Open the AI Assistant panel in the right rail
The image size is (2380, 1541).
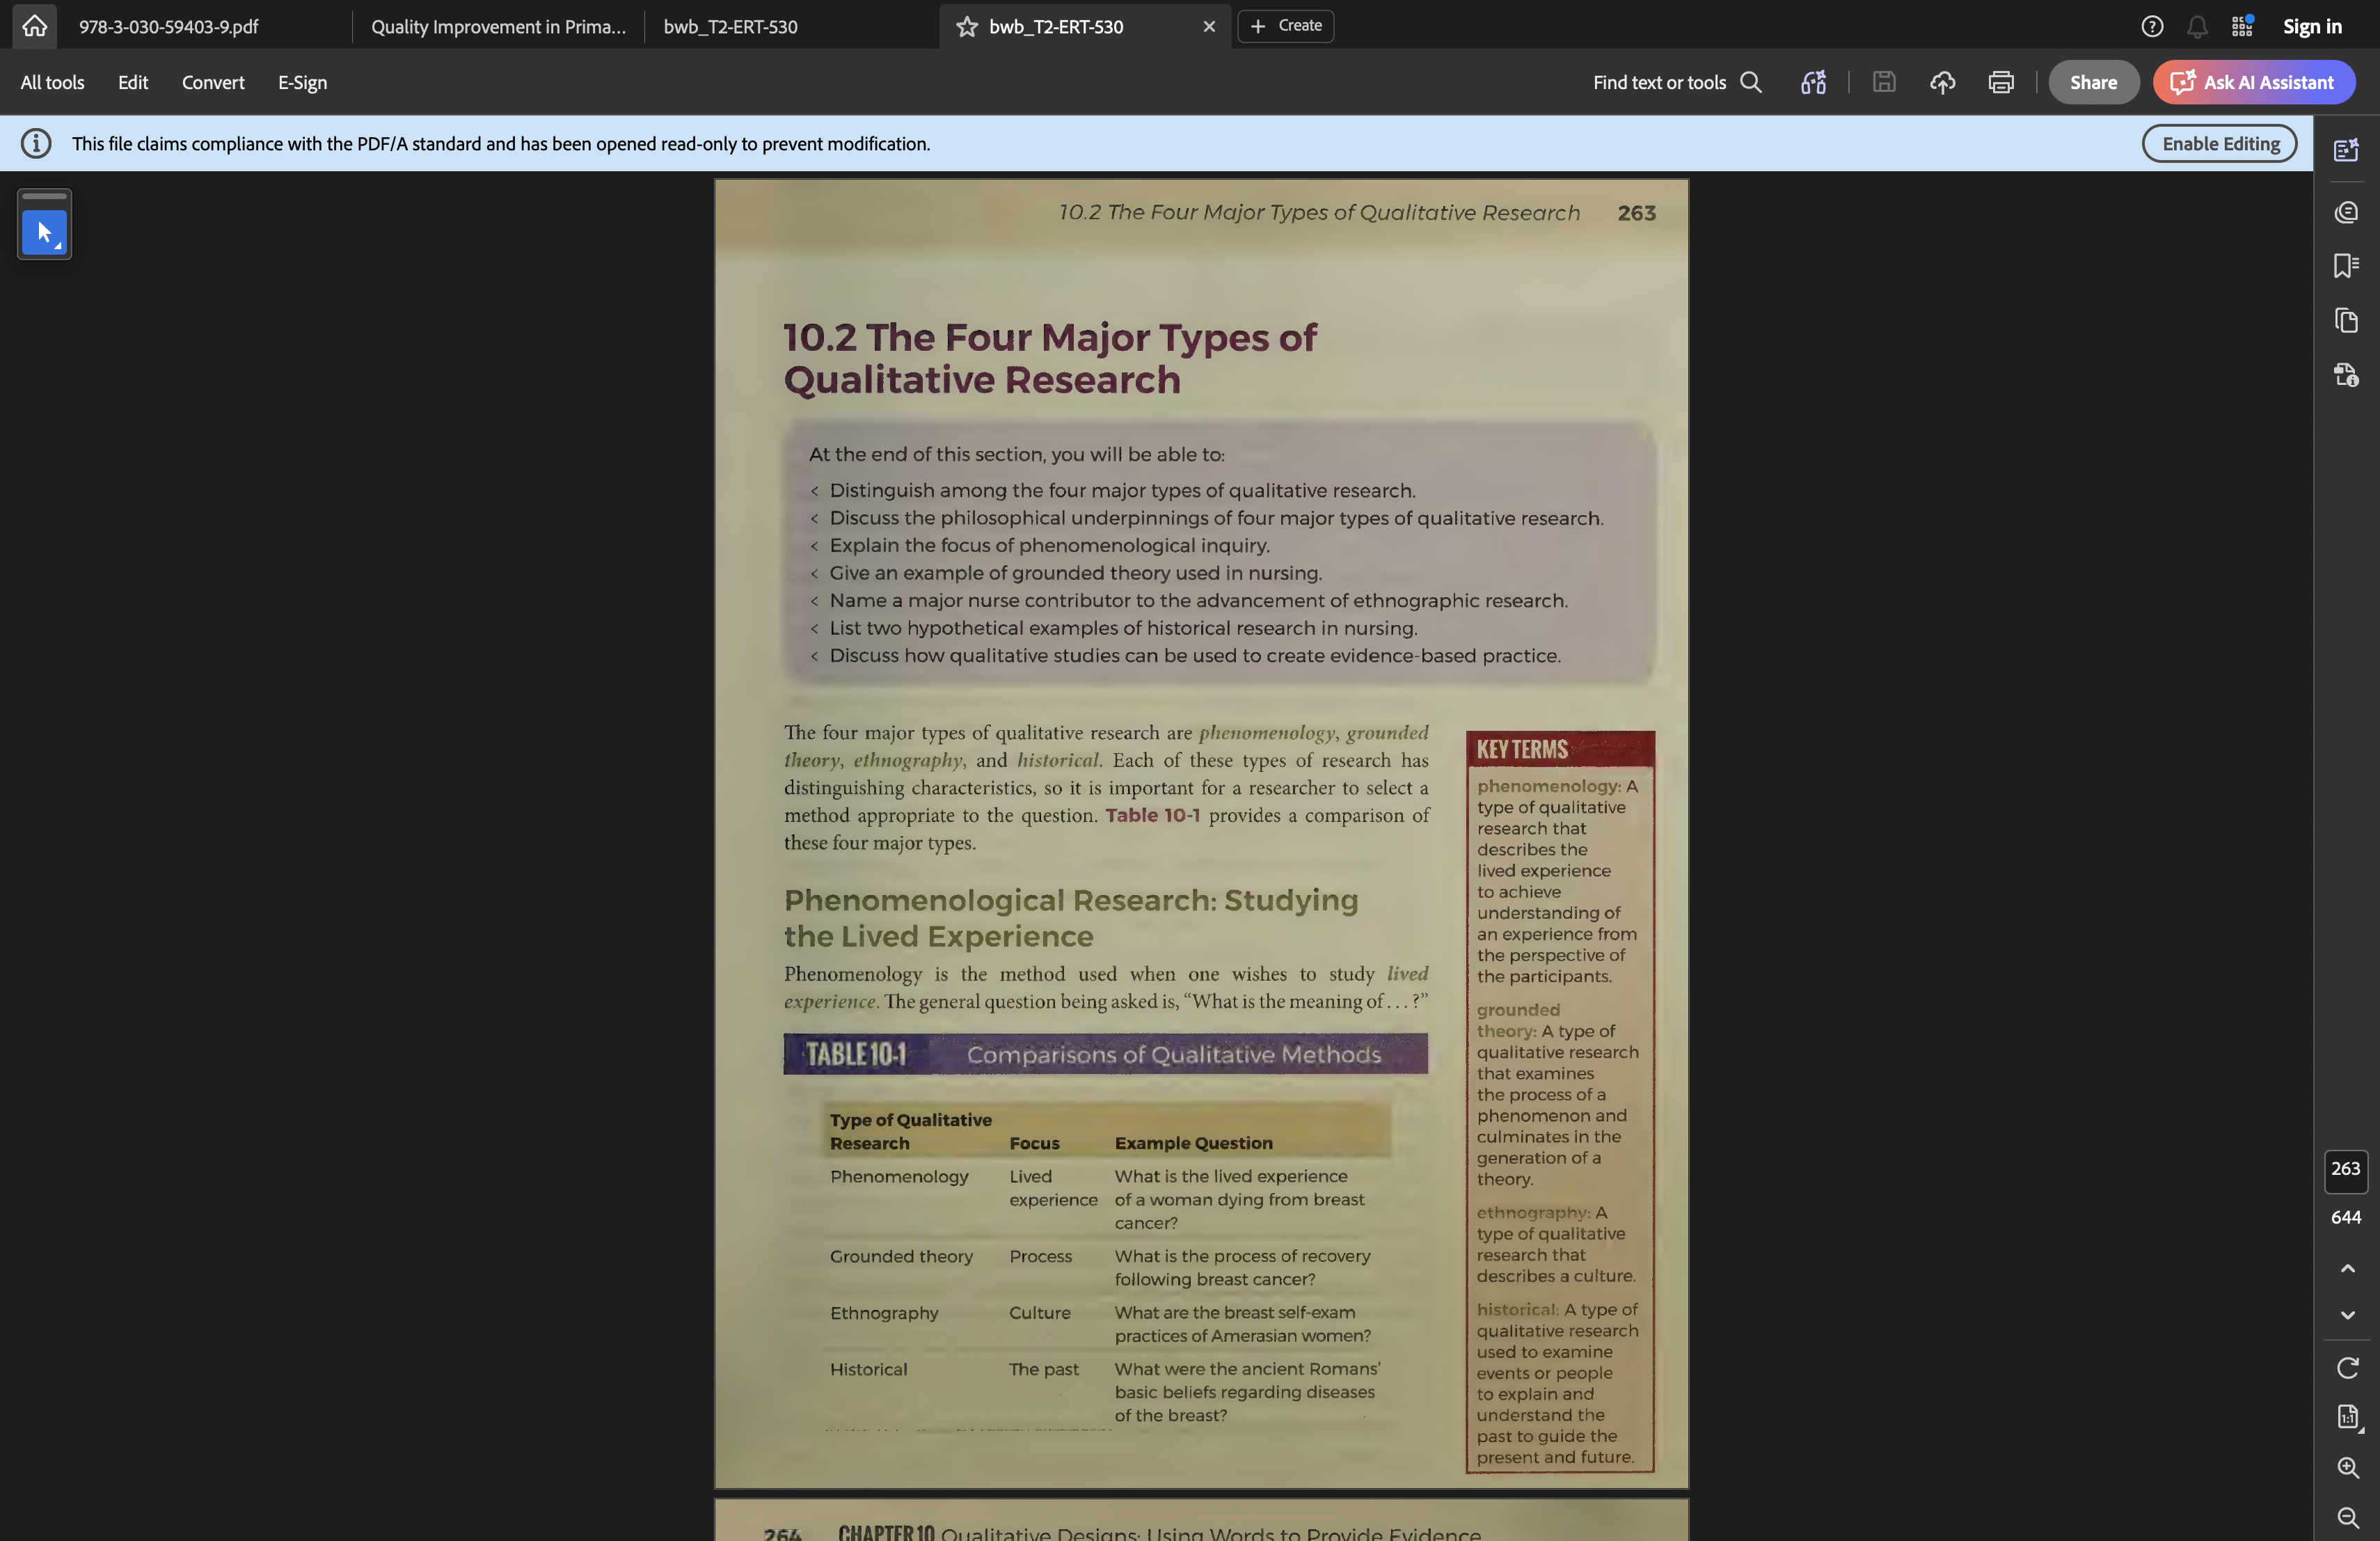pos(2346,150)
